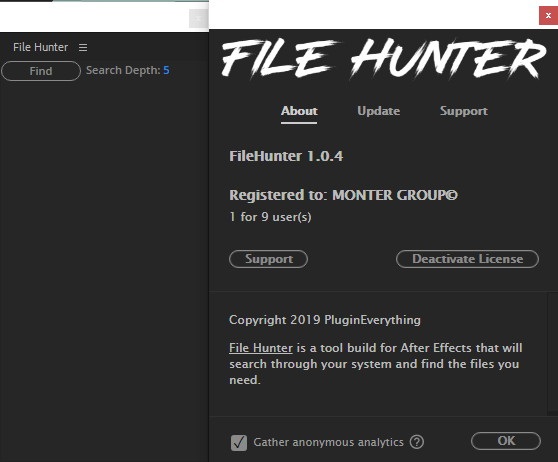Select the File Hunter panel title tab
The width and height of the screenshot is (558, 462).
(40, 47)
